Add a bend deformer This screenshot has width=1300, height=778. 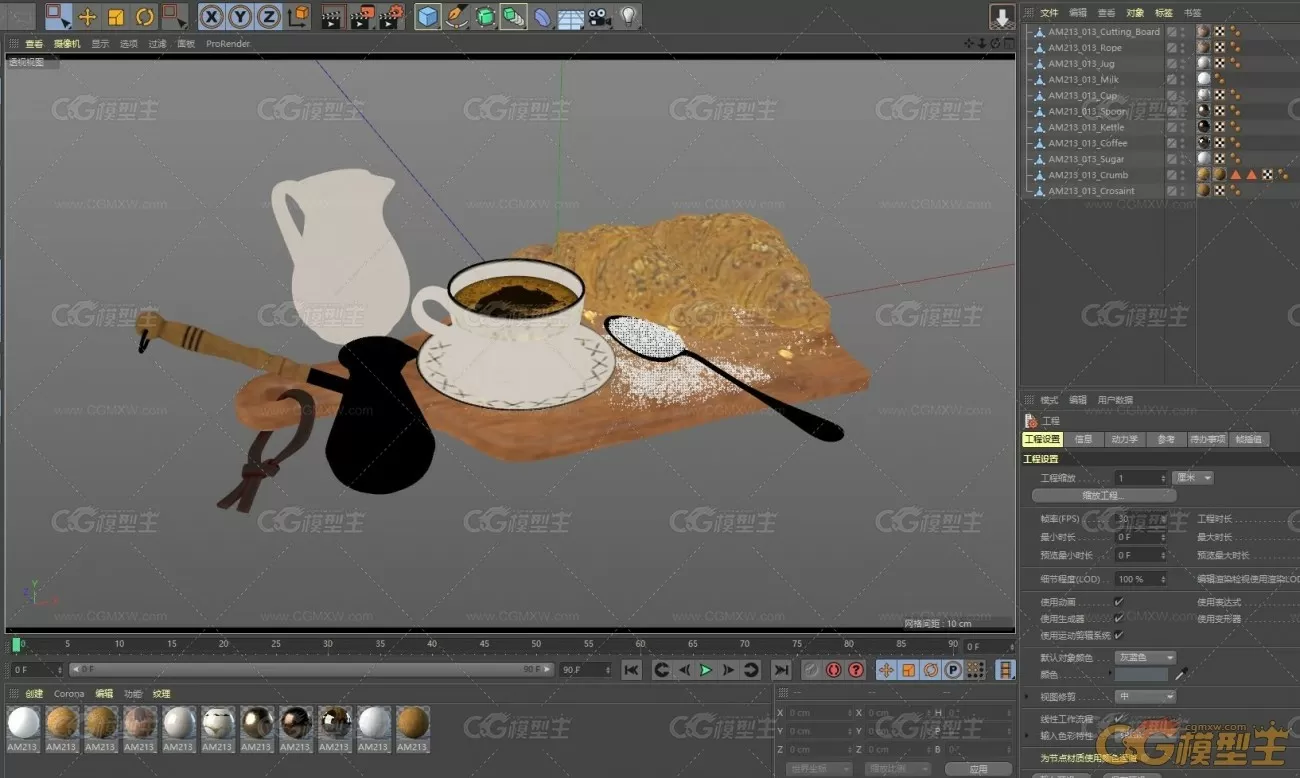[x=542, y=16]
